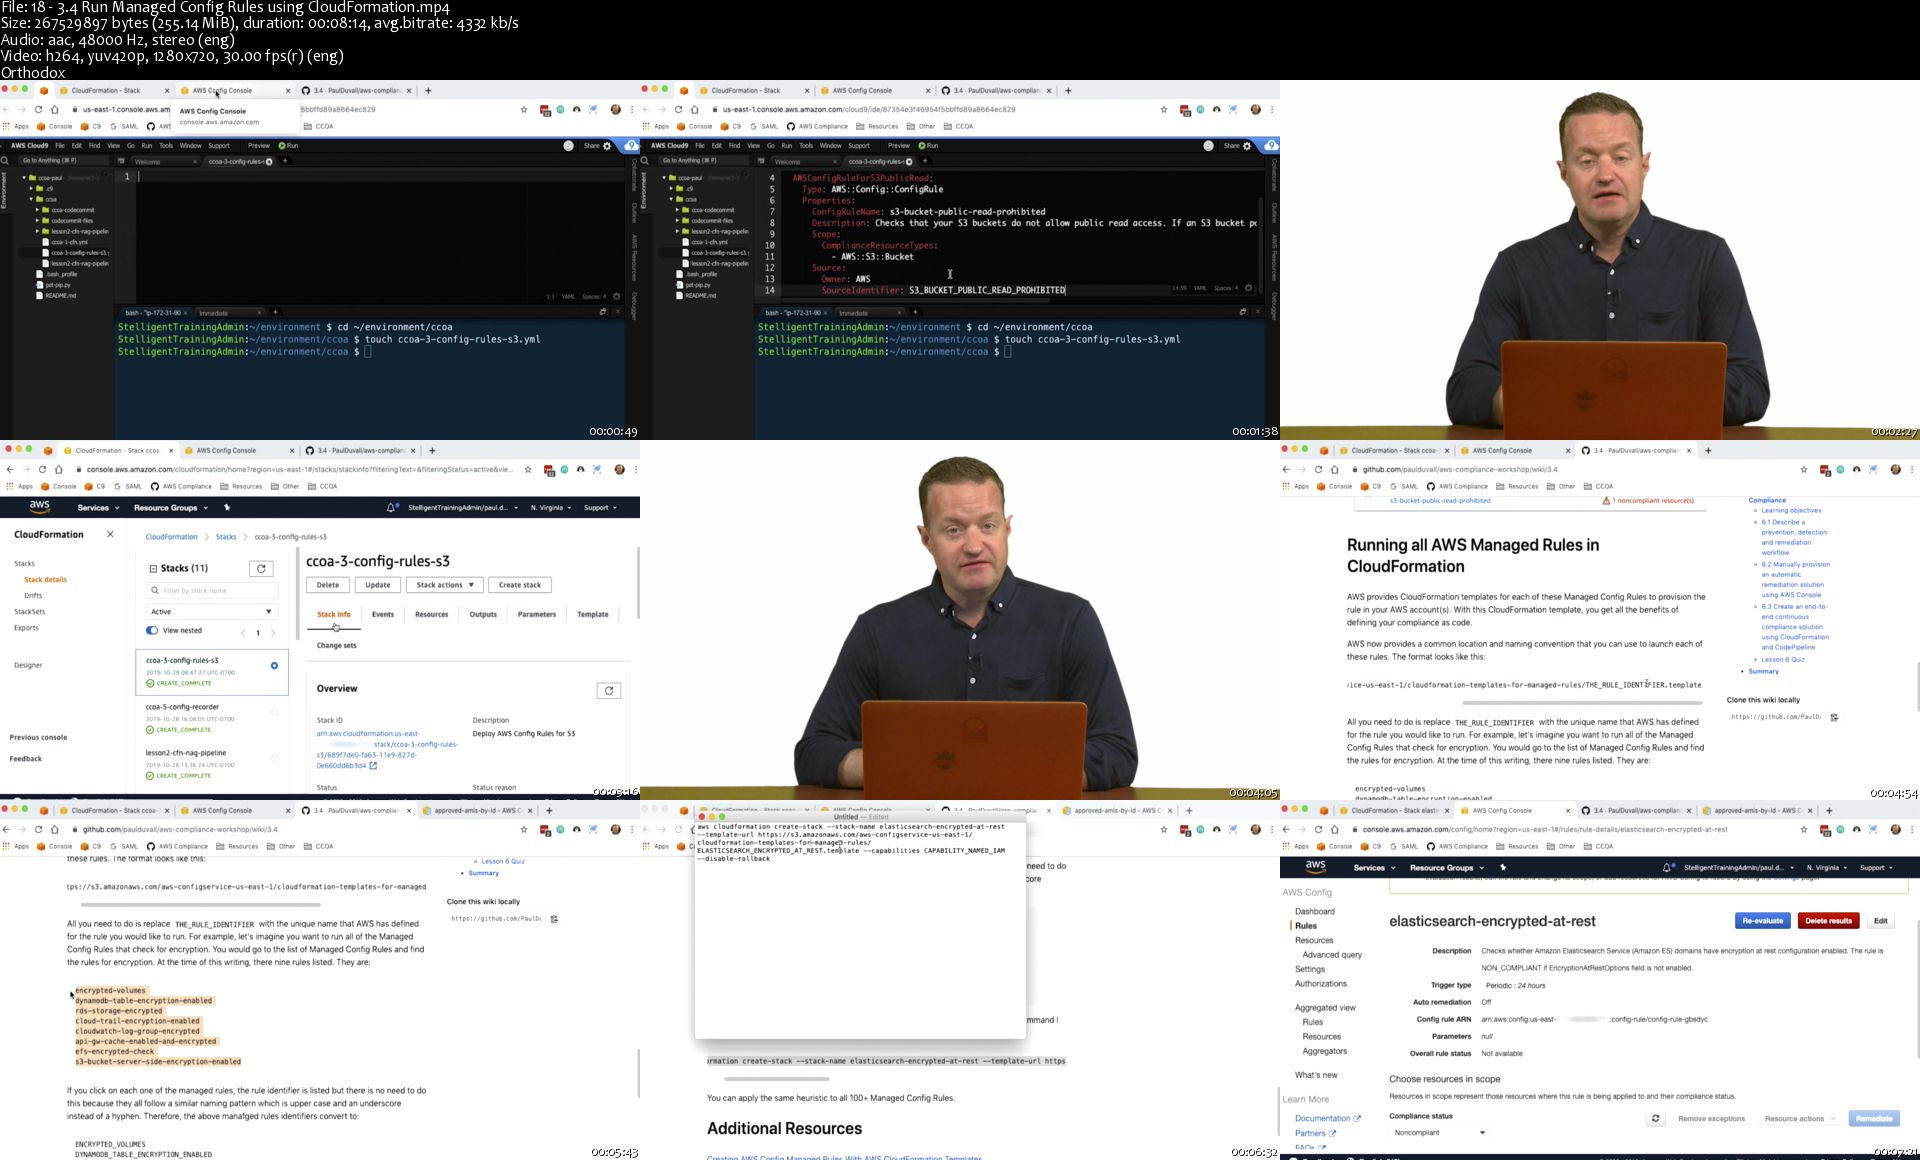
Task: Select ccoa-3-config-rules-s3 stack radio button
Action: [x=274, y=666]
